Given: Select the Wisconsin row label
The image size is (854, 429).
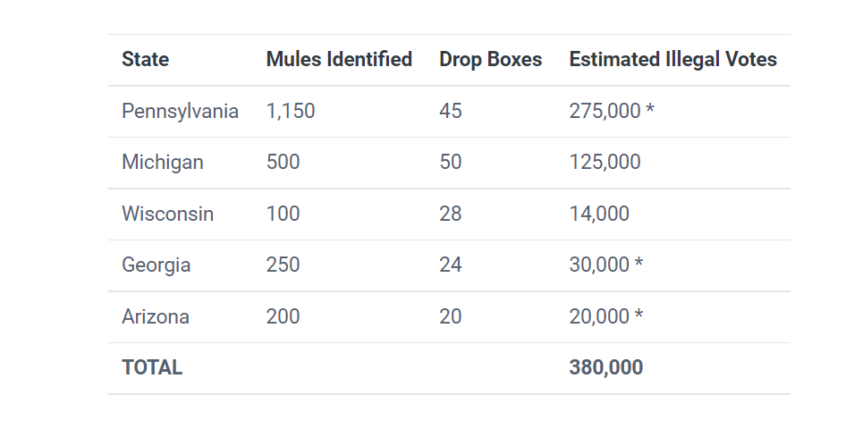Looking at the screenshot, I should point(167,214).
